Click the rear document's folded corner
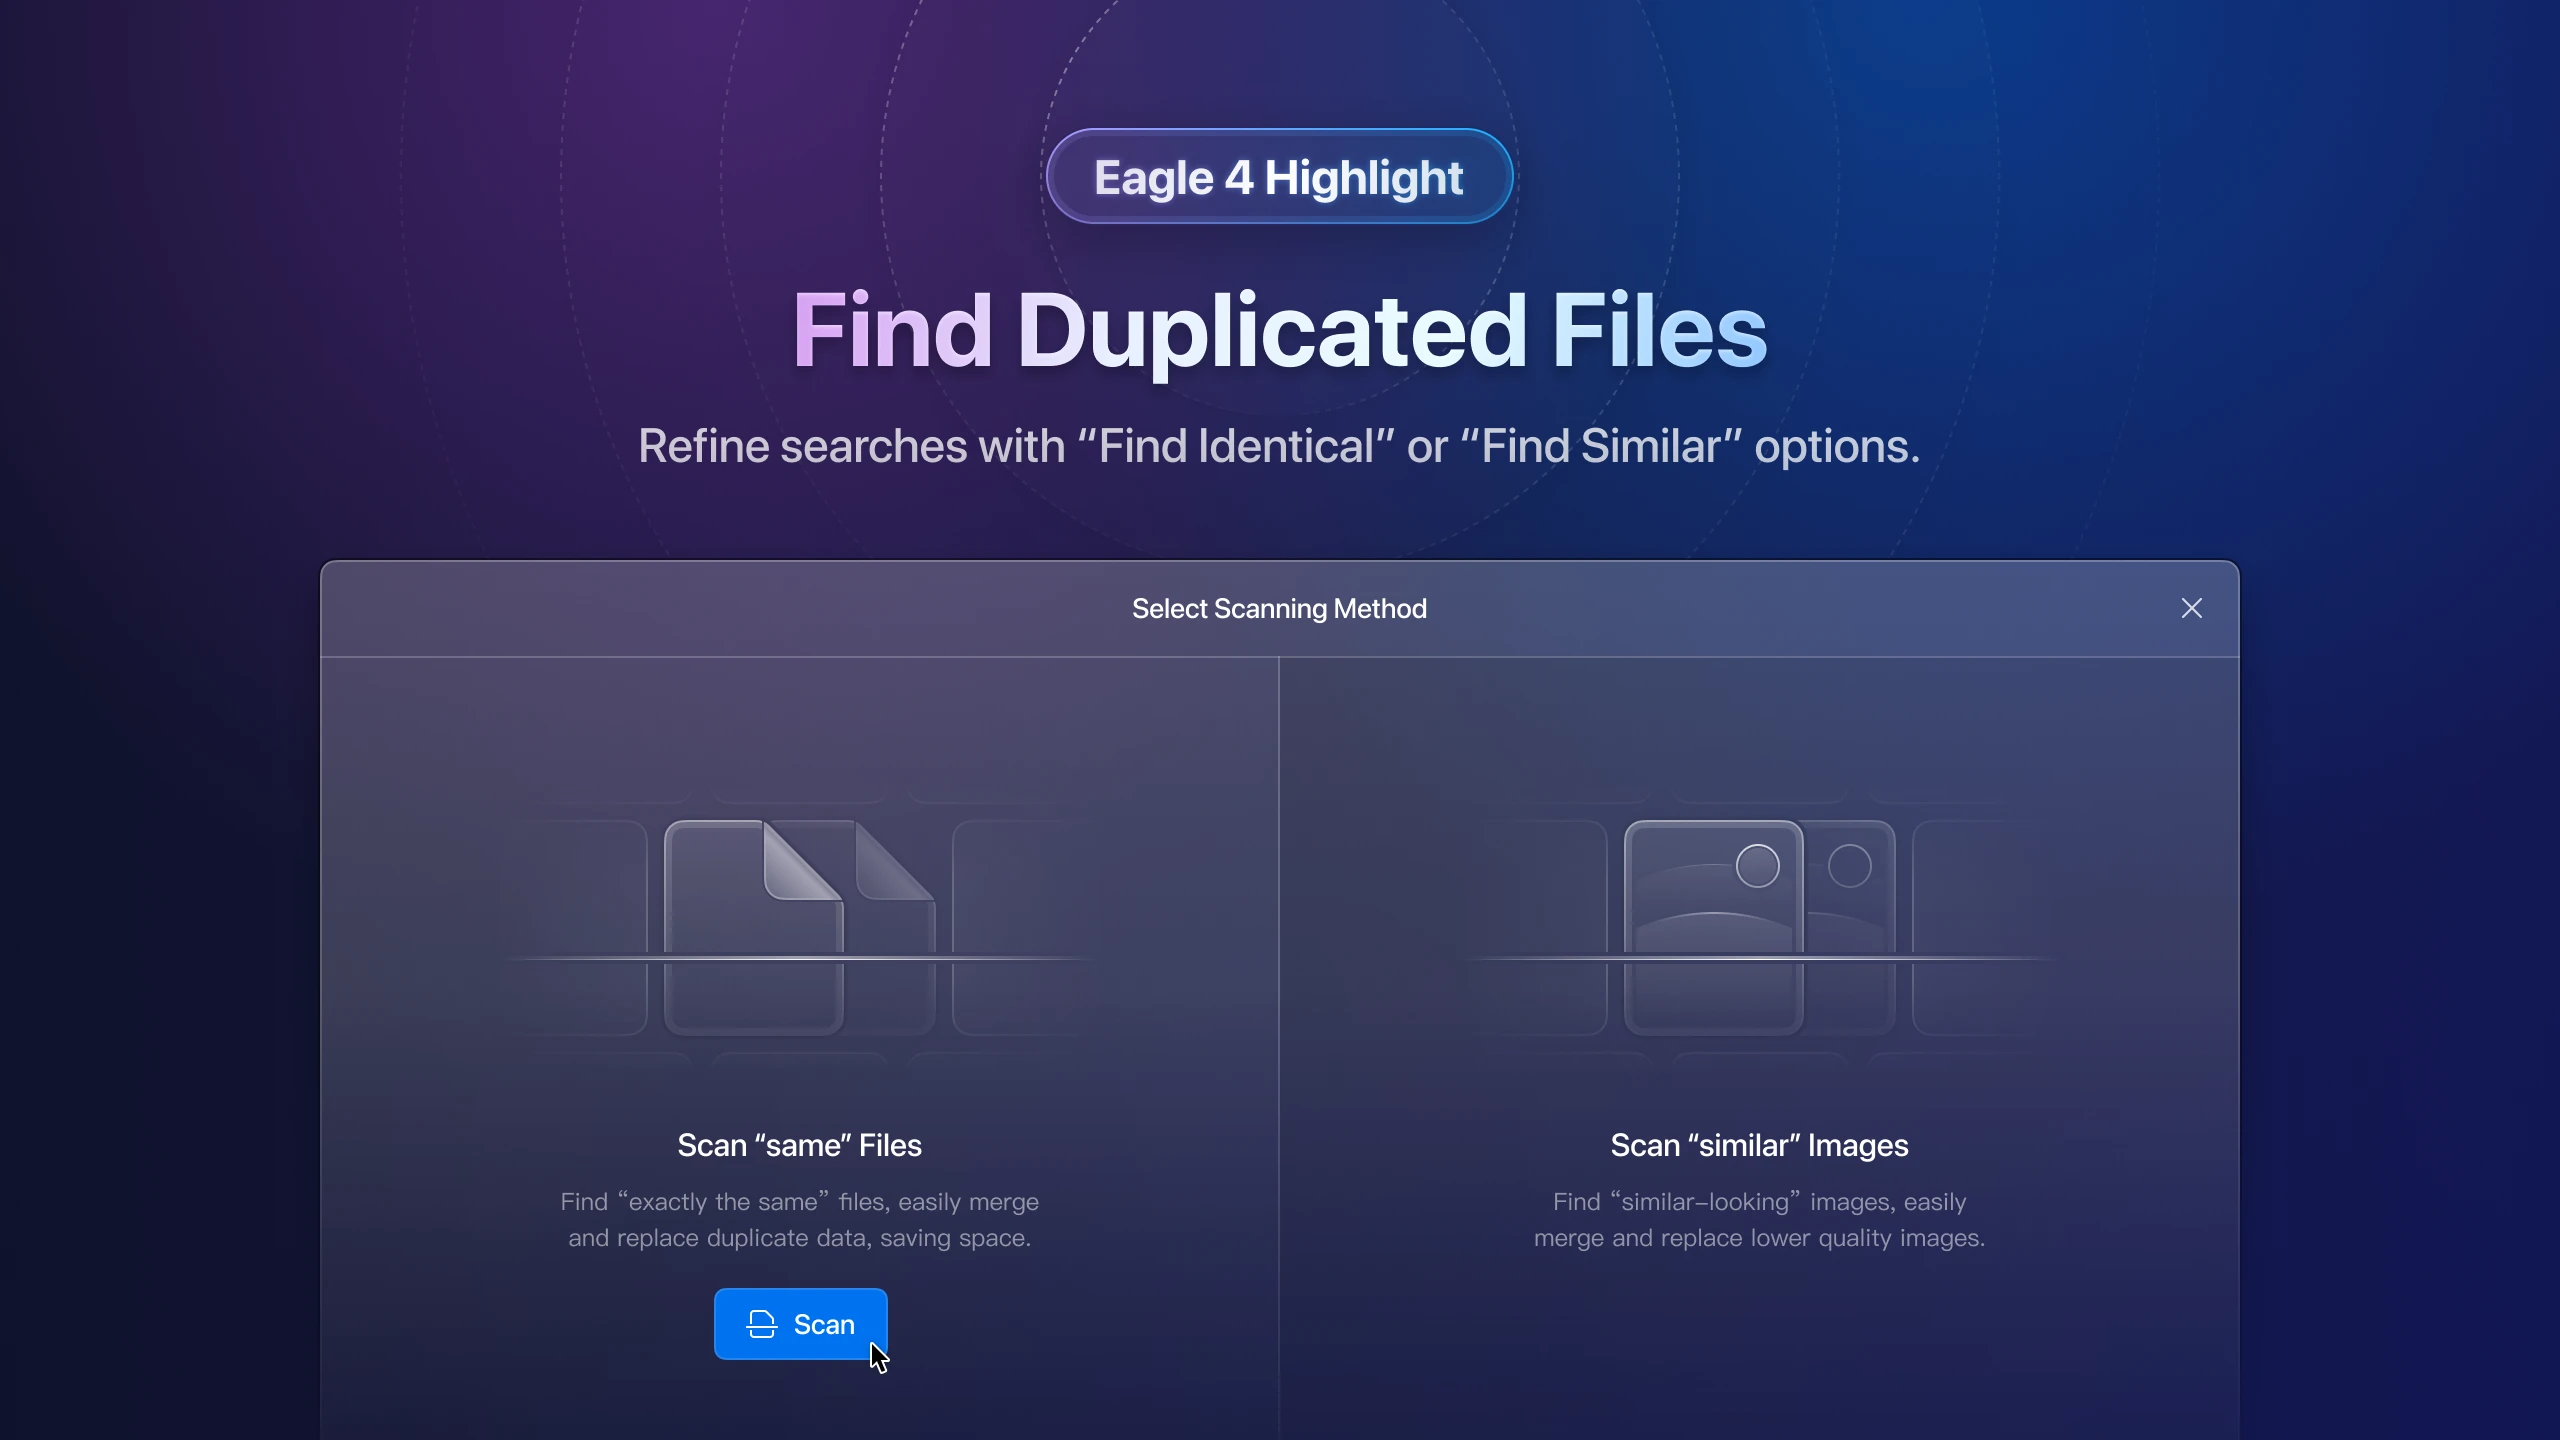Viewport: 2560px width, 1440px height. [x=894, y=860]
